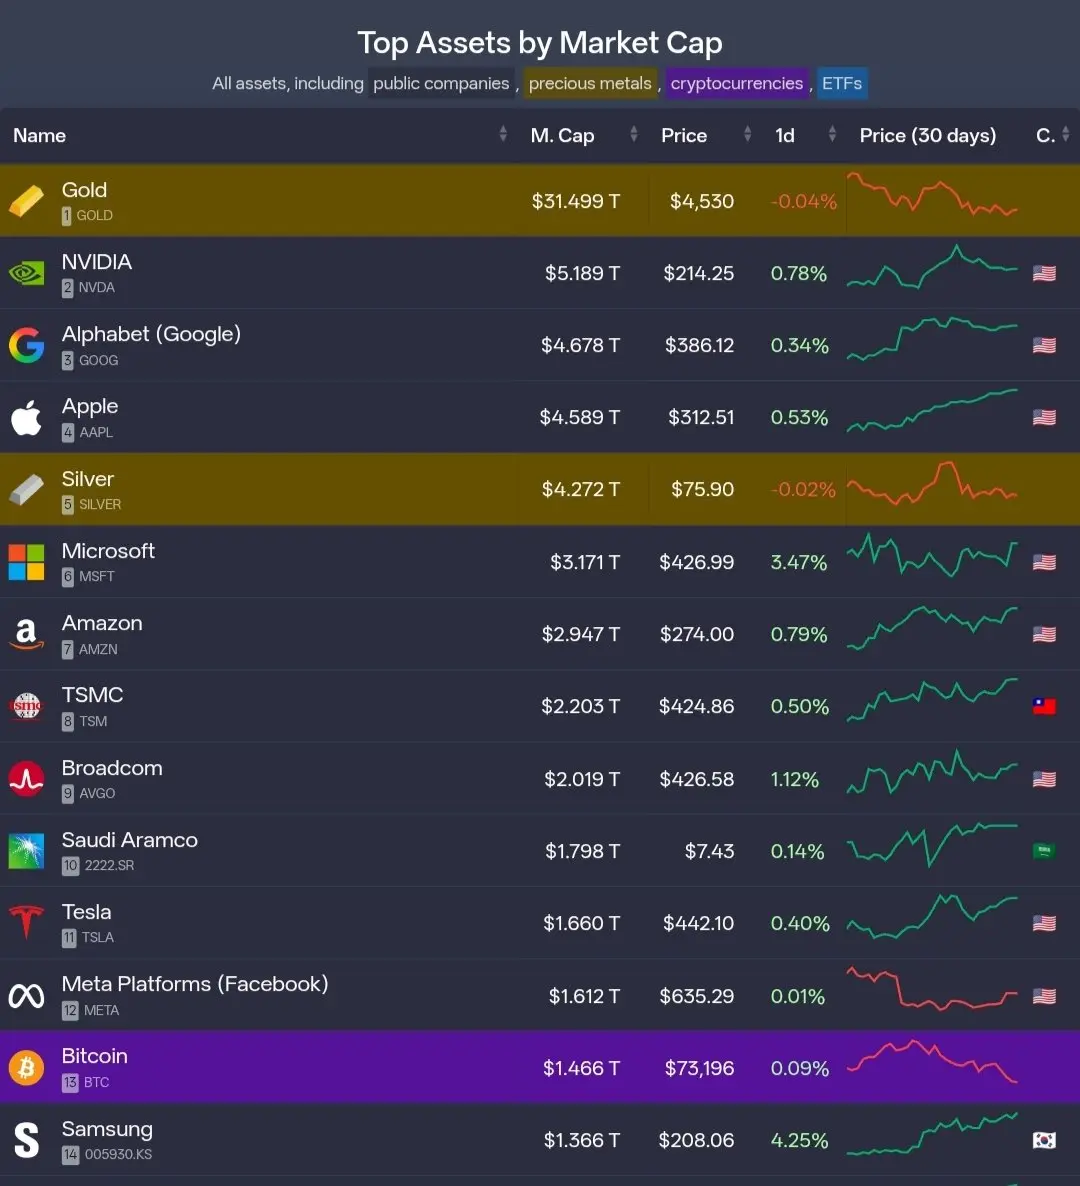This screenshot has height=1186, width=1080.
Task: Click the US flag in NVIDIA row
Action: [1044, 273]
